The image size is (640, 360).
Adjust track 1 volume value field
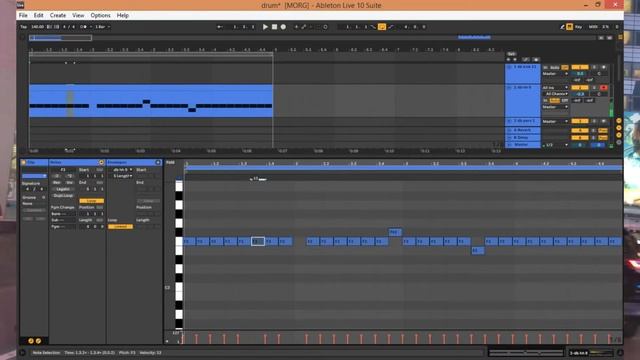(x=580, y=74)
